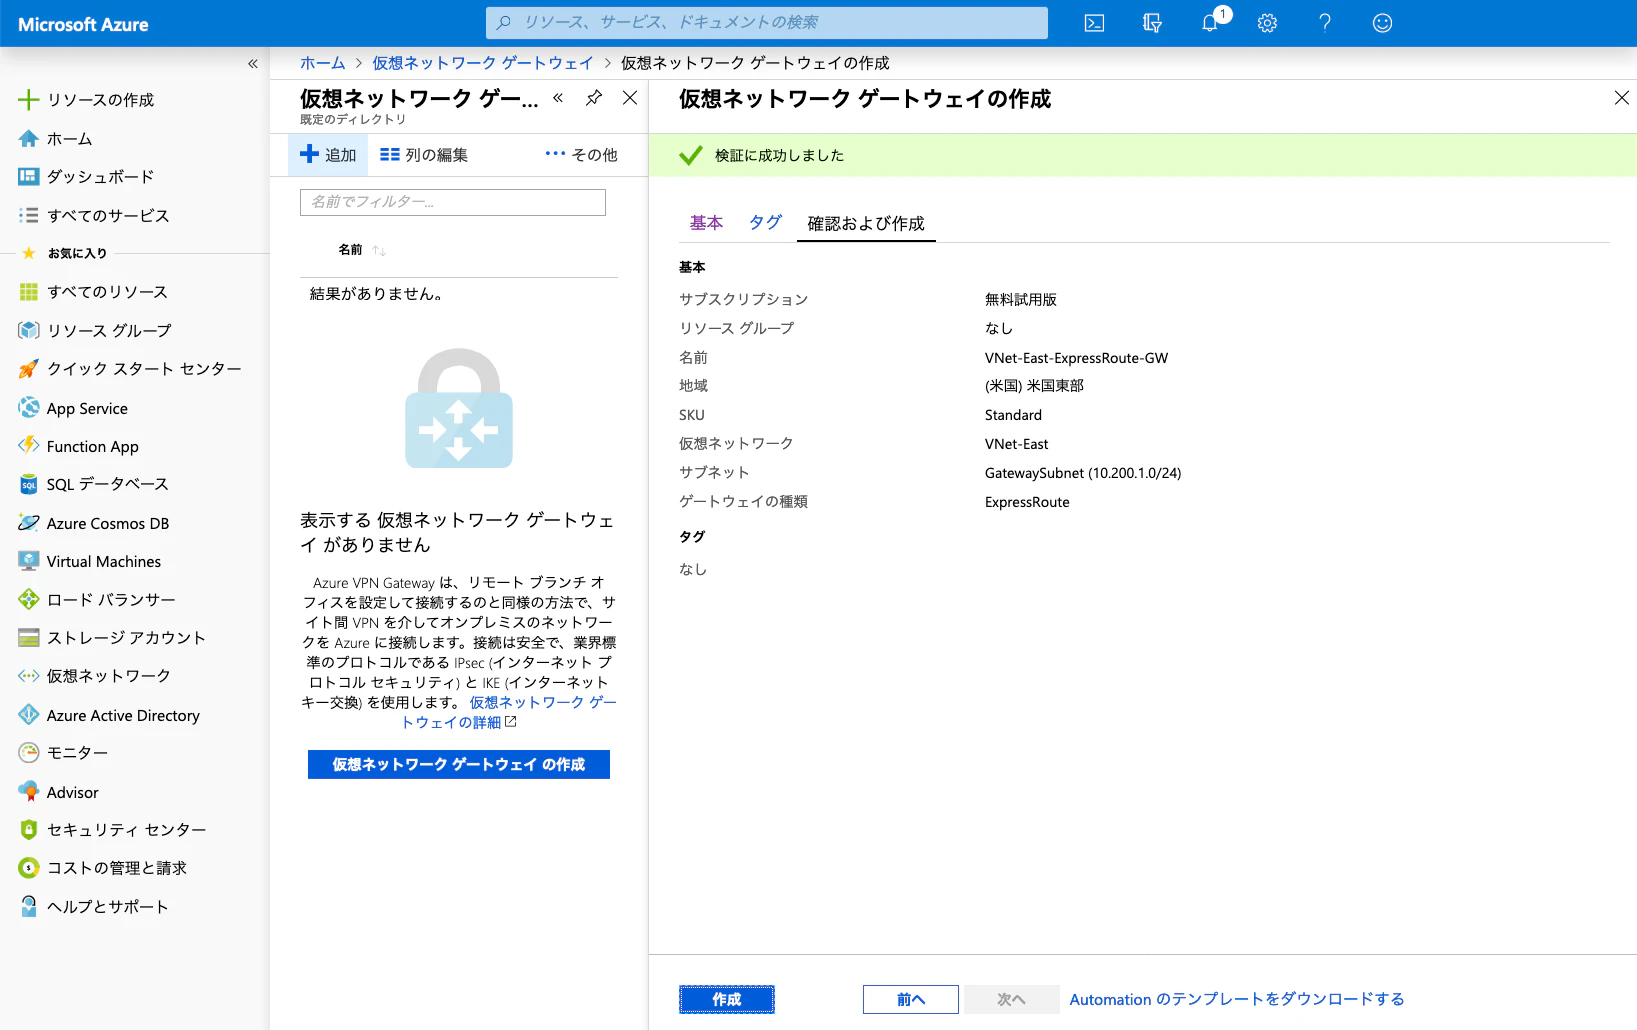Click the ロード バランサー diamond icon
This screenshot has width=1637, height=1030.
pyautogui.click(x=29, y=599)
